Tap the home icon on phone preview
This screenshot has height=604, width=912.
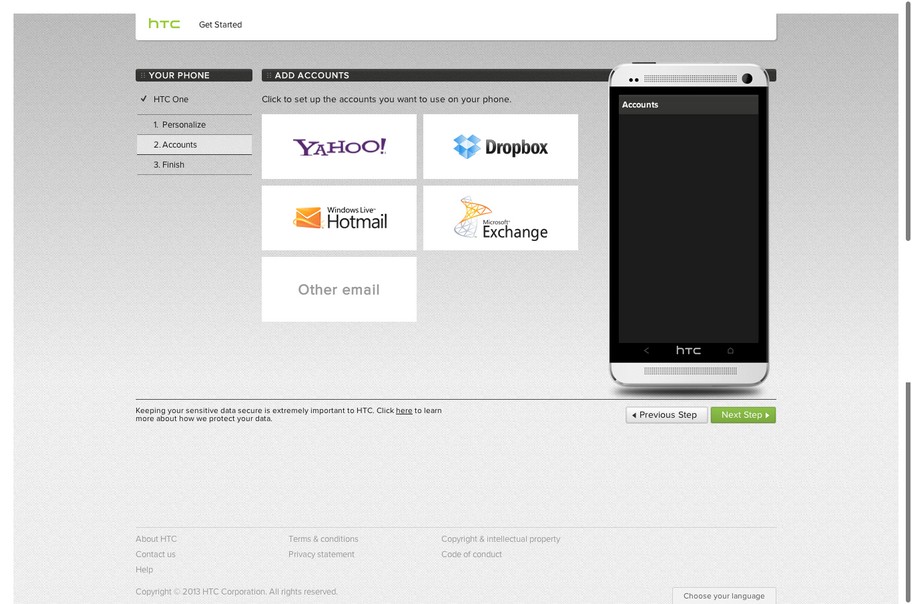pos(731,350)
